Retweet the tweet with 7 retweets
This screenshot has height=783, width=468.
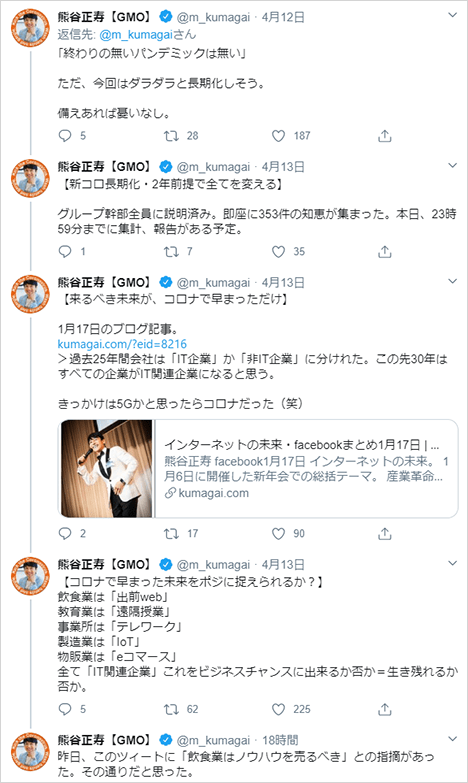pyautogui.click(x=172, y=252)
